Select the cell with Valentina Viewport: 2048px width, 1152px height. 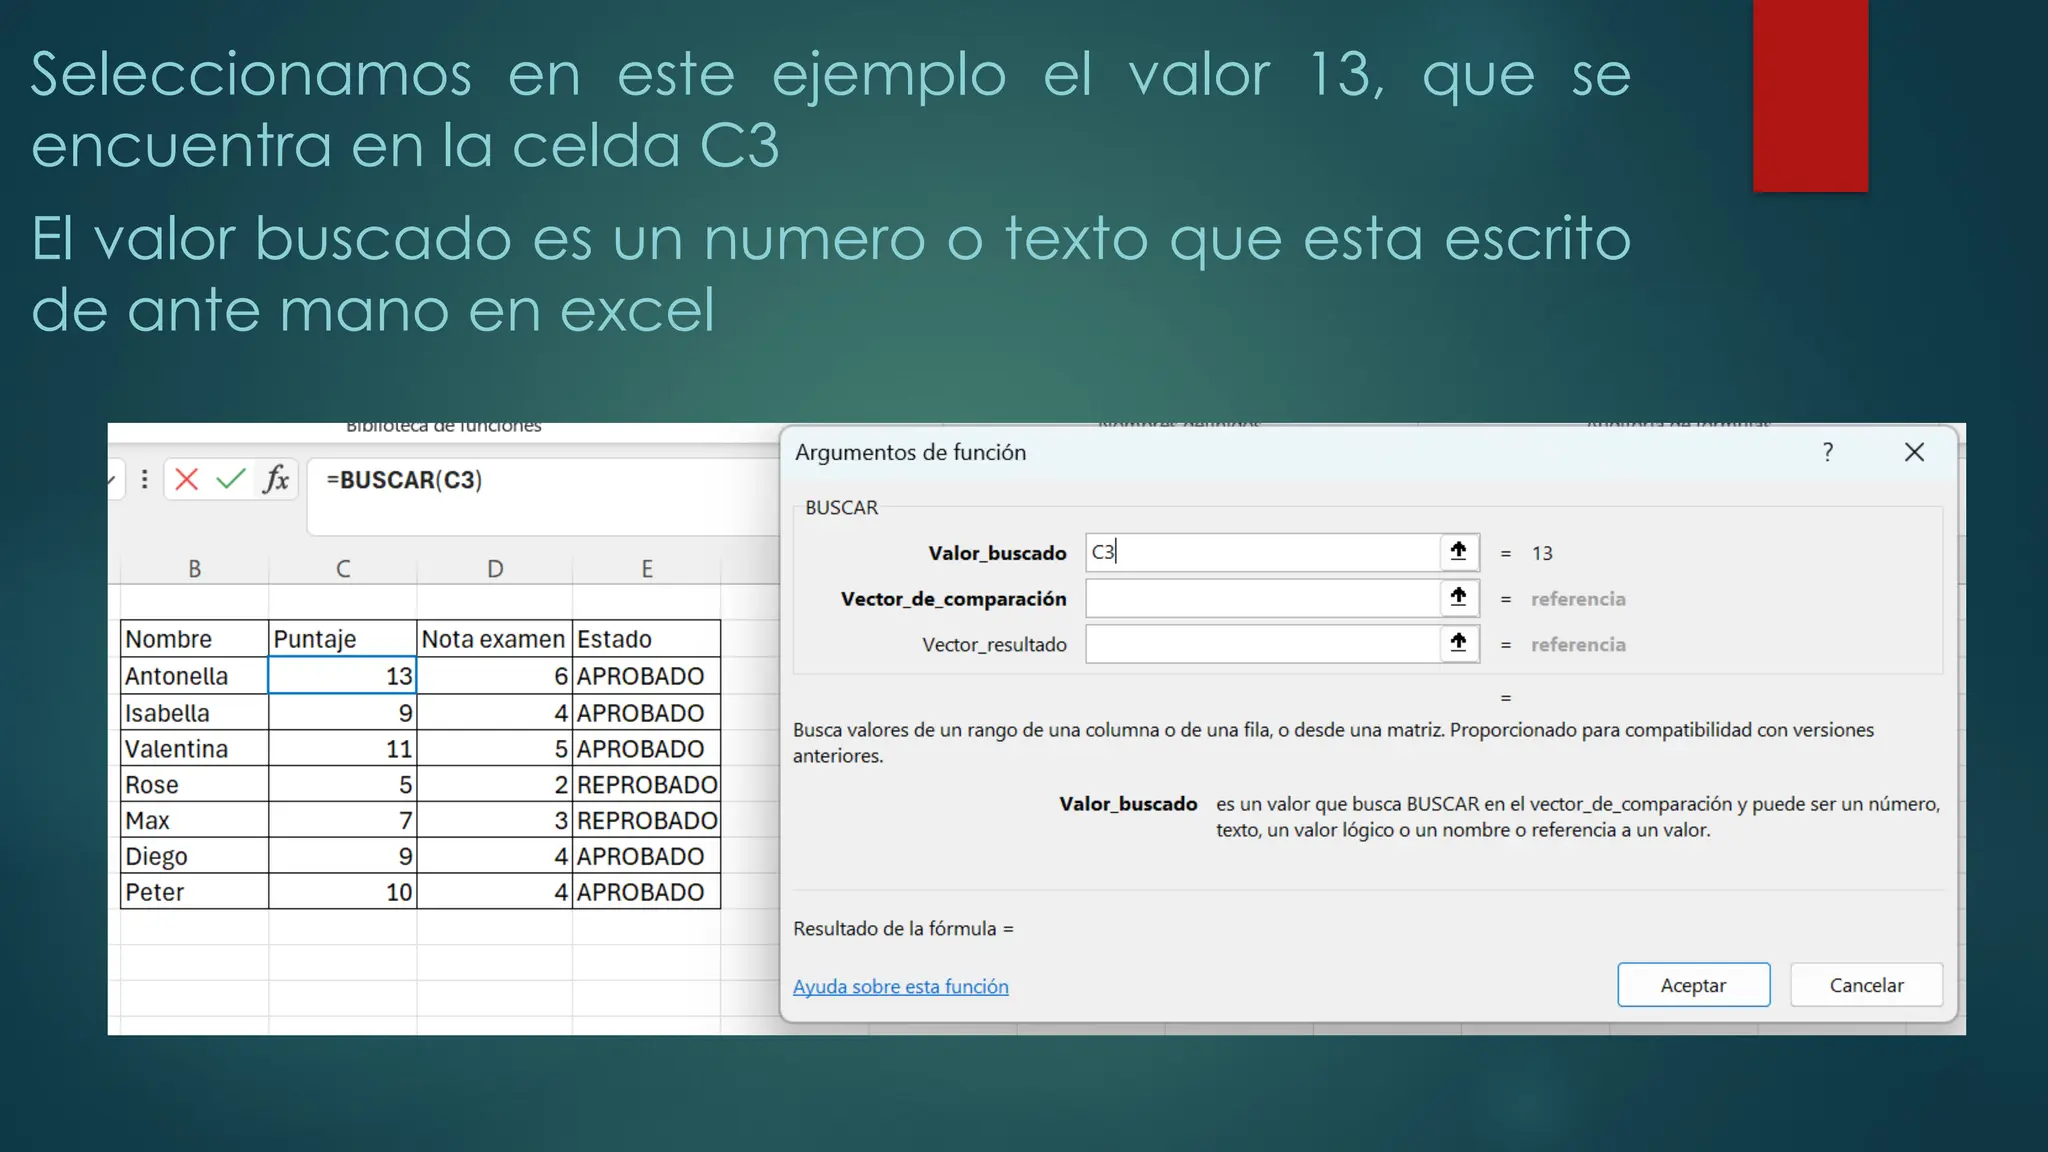click(x=195, y=749)
